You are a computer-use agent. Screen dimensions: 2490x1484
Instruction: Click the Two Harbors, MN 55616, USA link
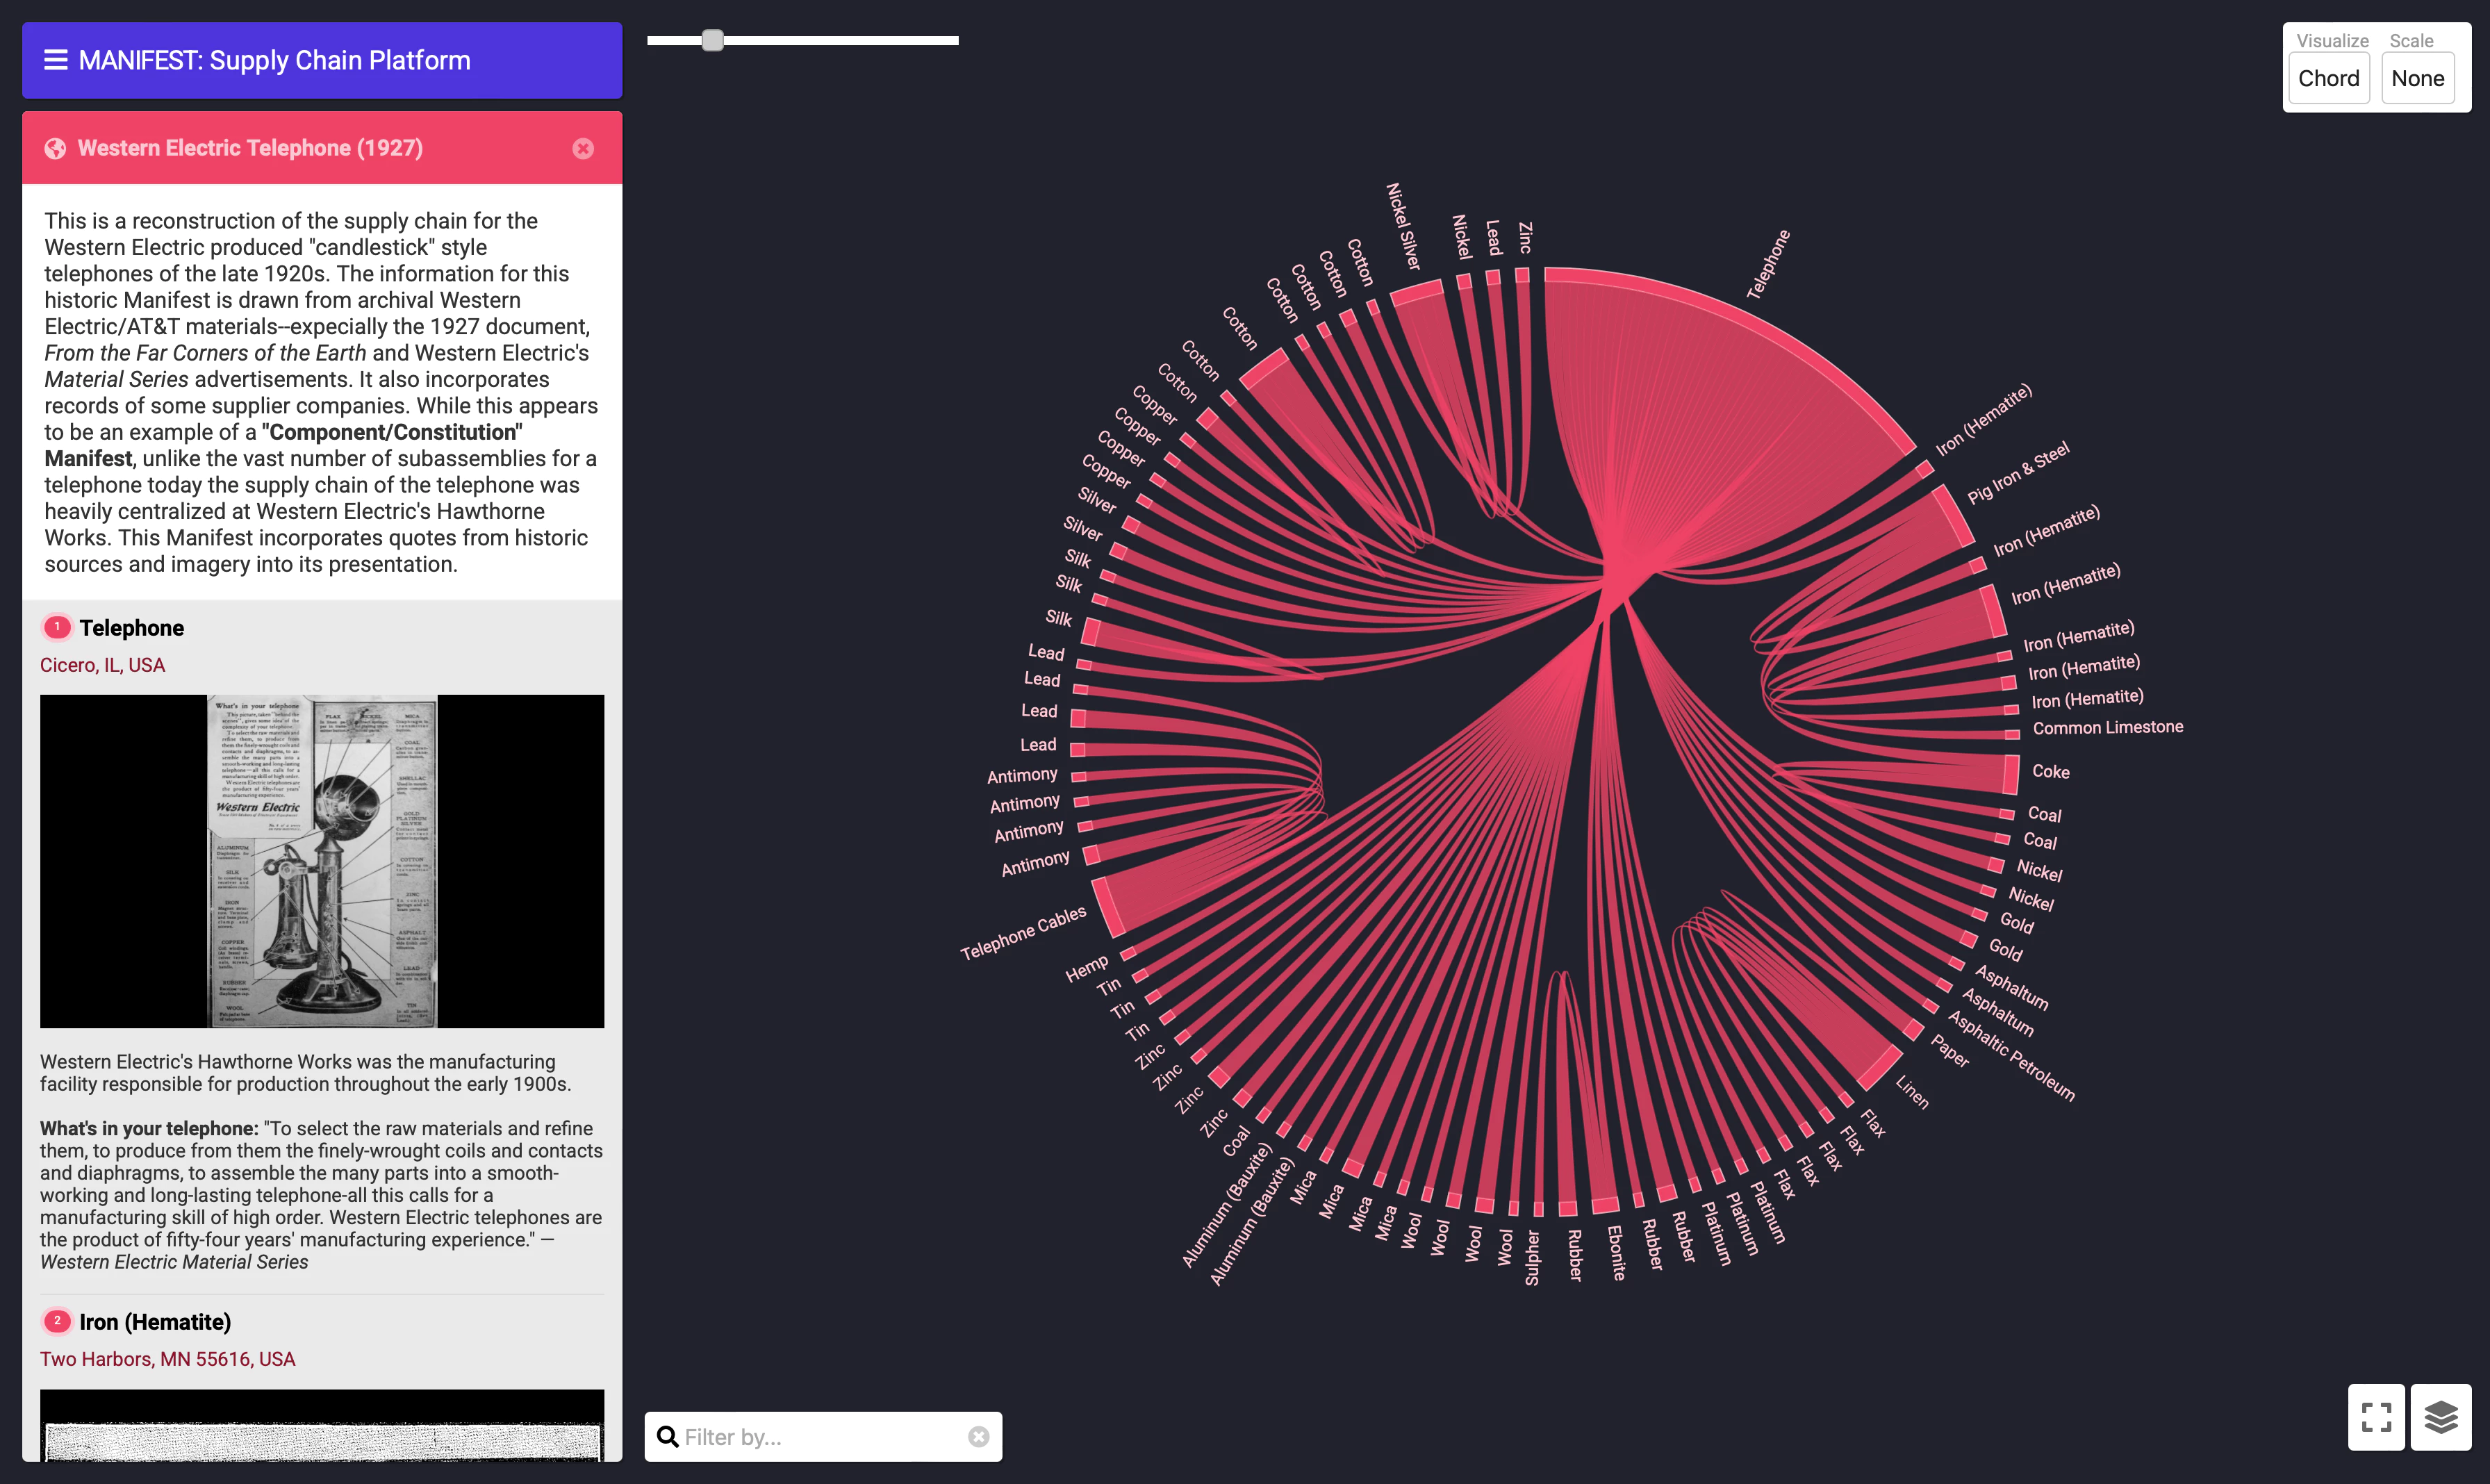pyautogui.click(x=167, y=1359)
